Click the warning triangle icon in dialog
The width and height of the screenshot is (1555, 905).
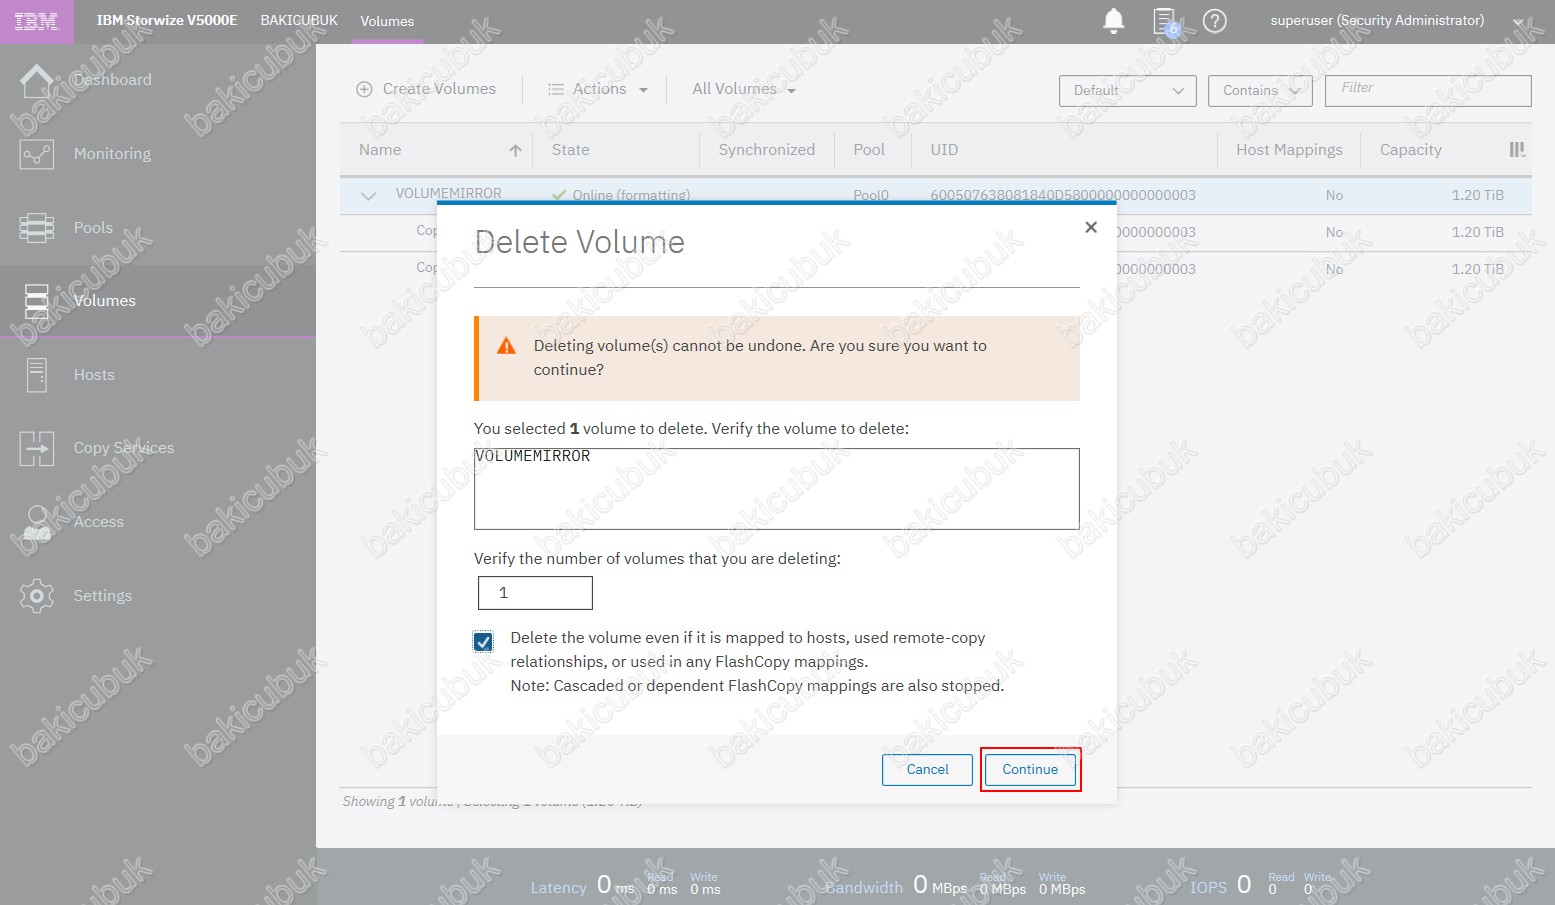tap(507, 346)
